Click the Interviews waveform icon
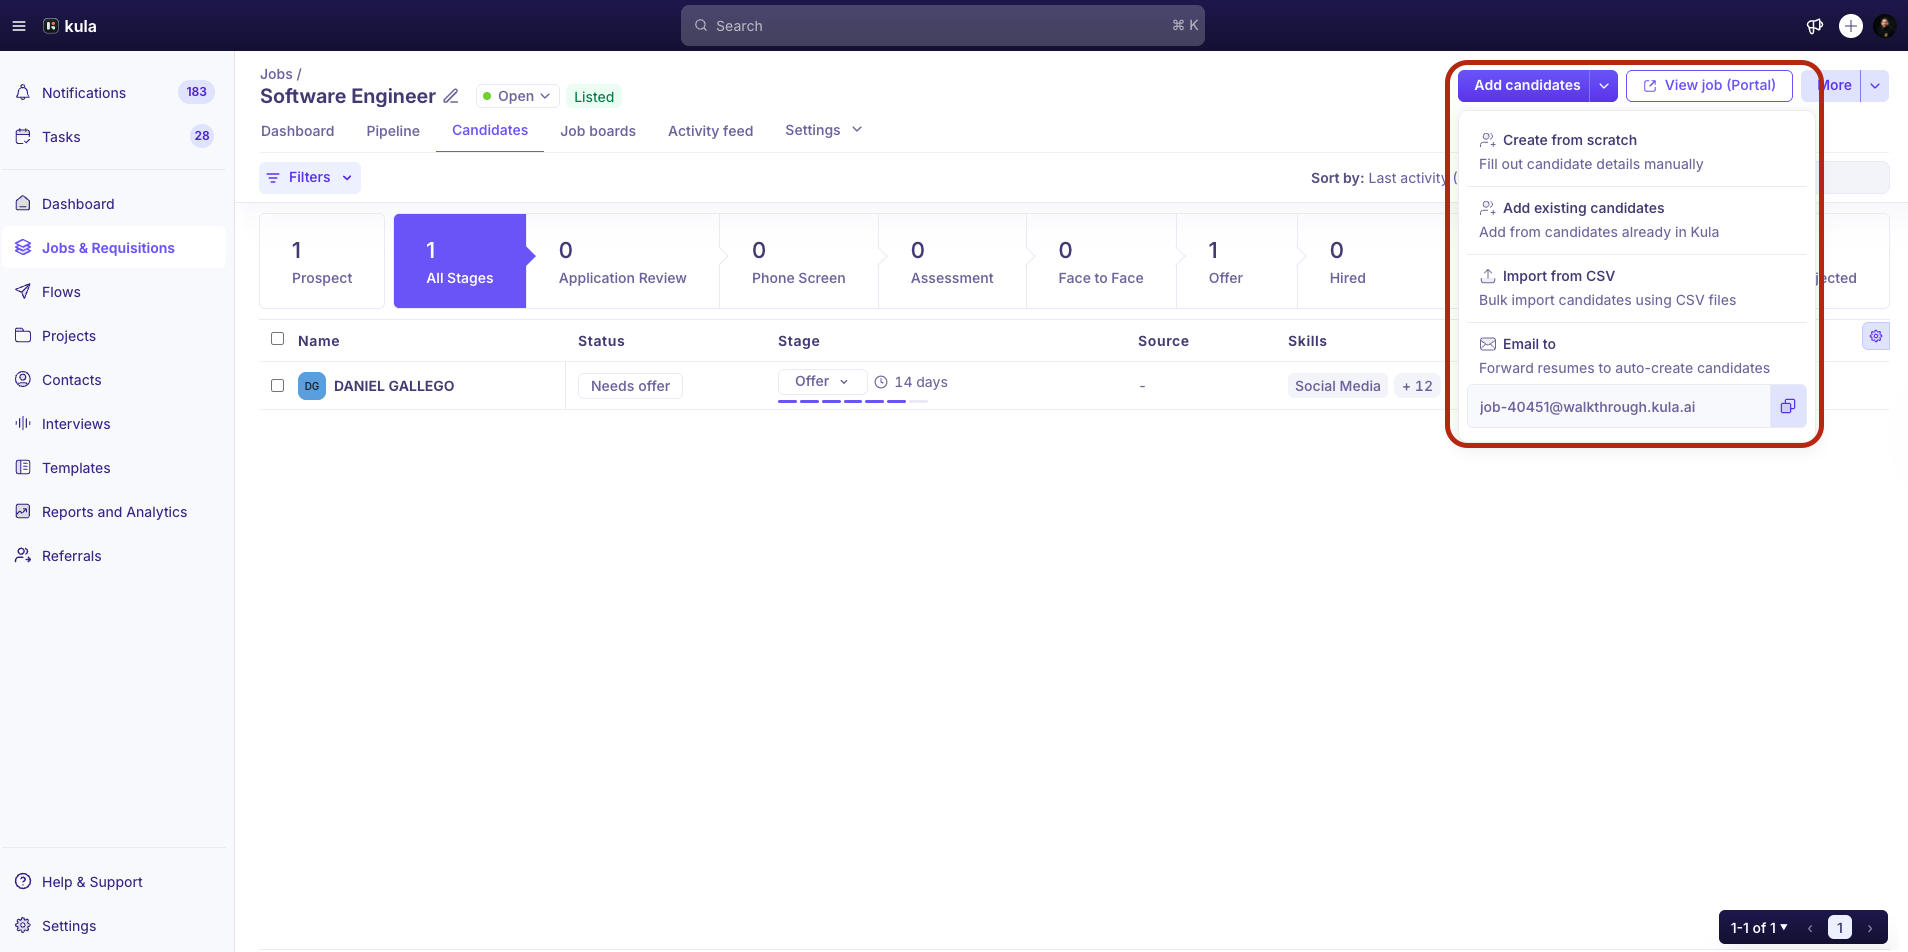The image size is (1908, 952). (23, 423)
